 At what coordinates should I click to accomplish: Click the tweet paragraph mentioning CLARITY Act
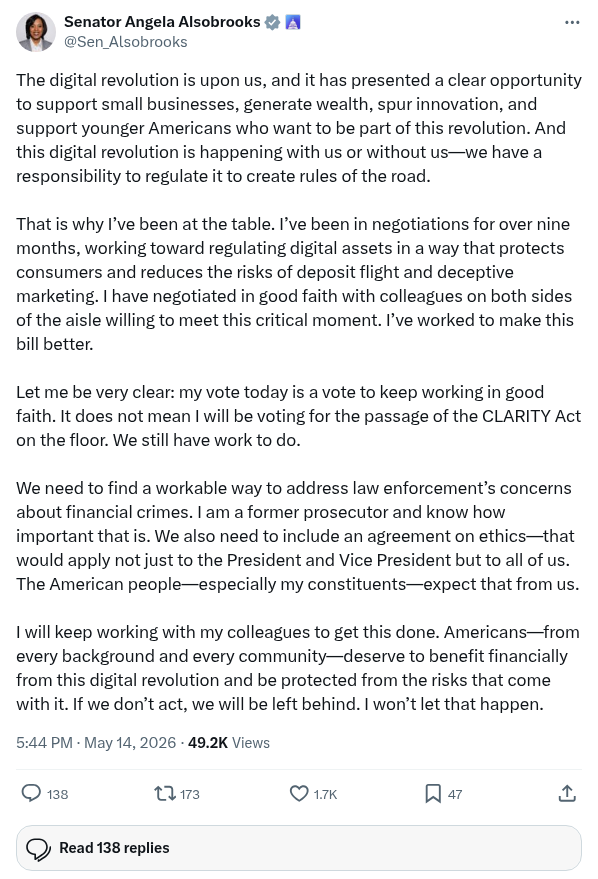pos(299,416)
